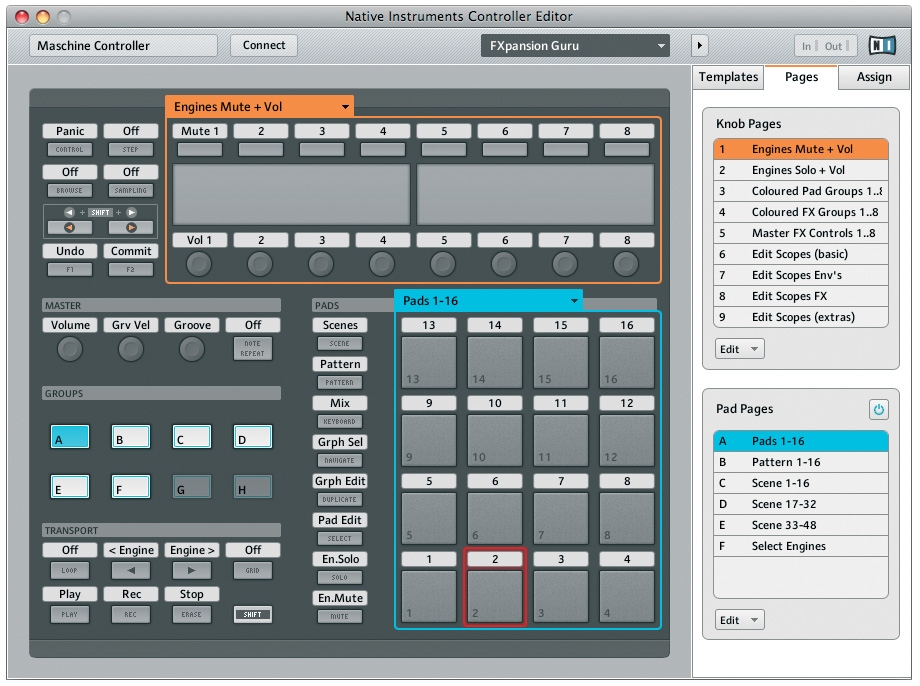Image resolution: width=920 pixels, height=686 pixels.
Task: Select group button B
Action: point(131,438)
